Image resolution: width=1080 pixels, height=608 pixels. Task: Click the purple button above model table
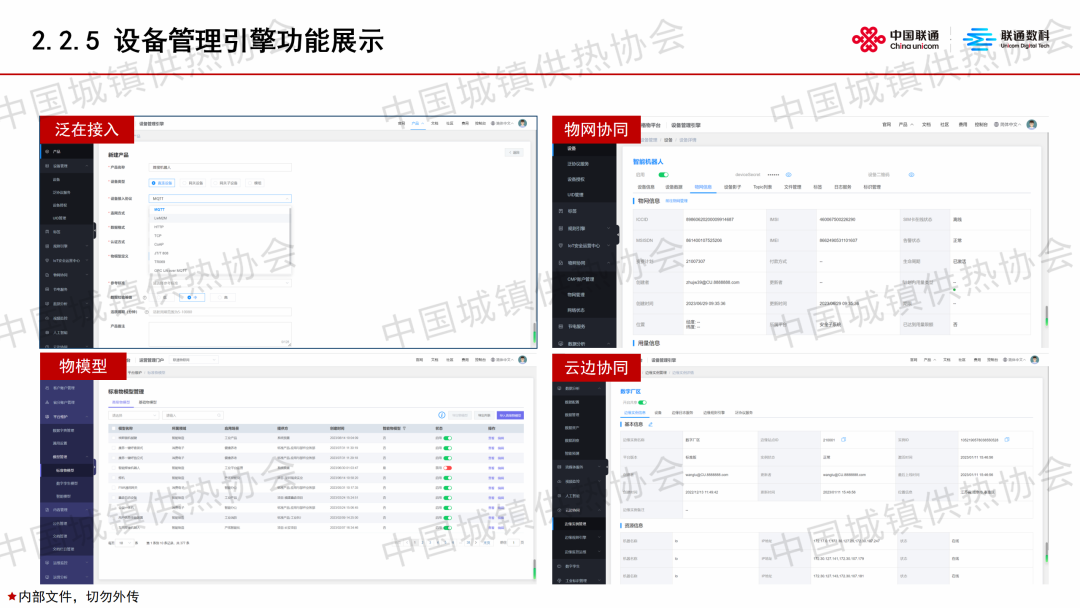510,414
